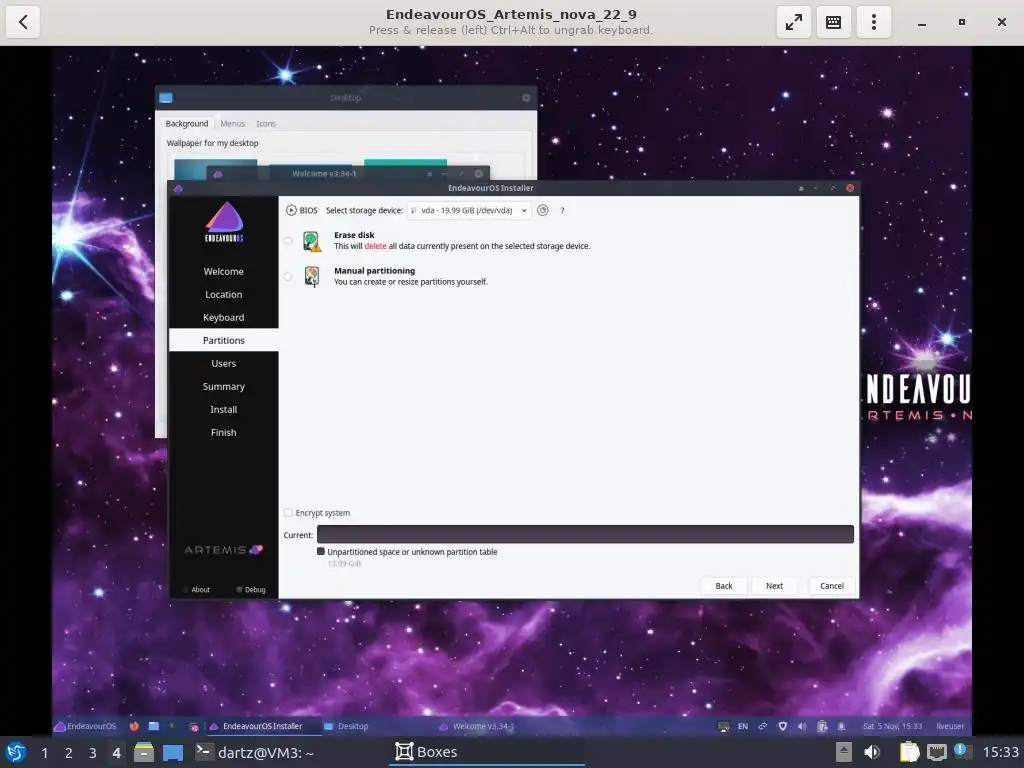Click the guest volume tray icon
This screenshot has width=1024, height=768.
[x=802, y=726]
